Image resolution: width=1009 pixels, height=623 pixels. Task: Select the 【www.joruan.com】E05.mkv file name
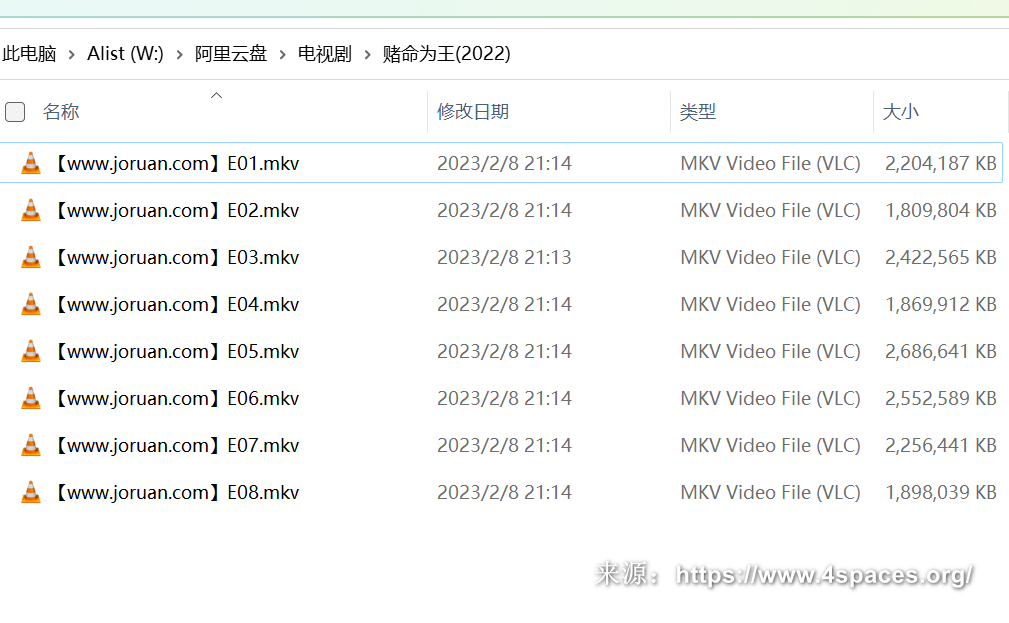[x=175, y=351]
